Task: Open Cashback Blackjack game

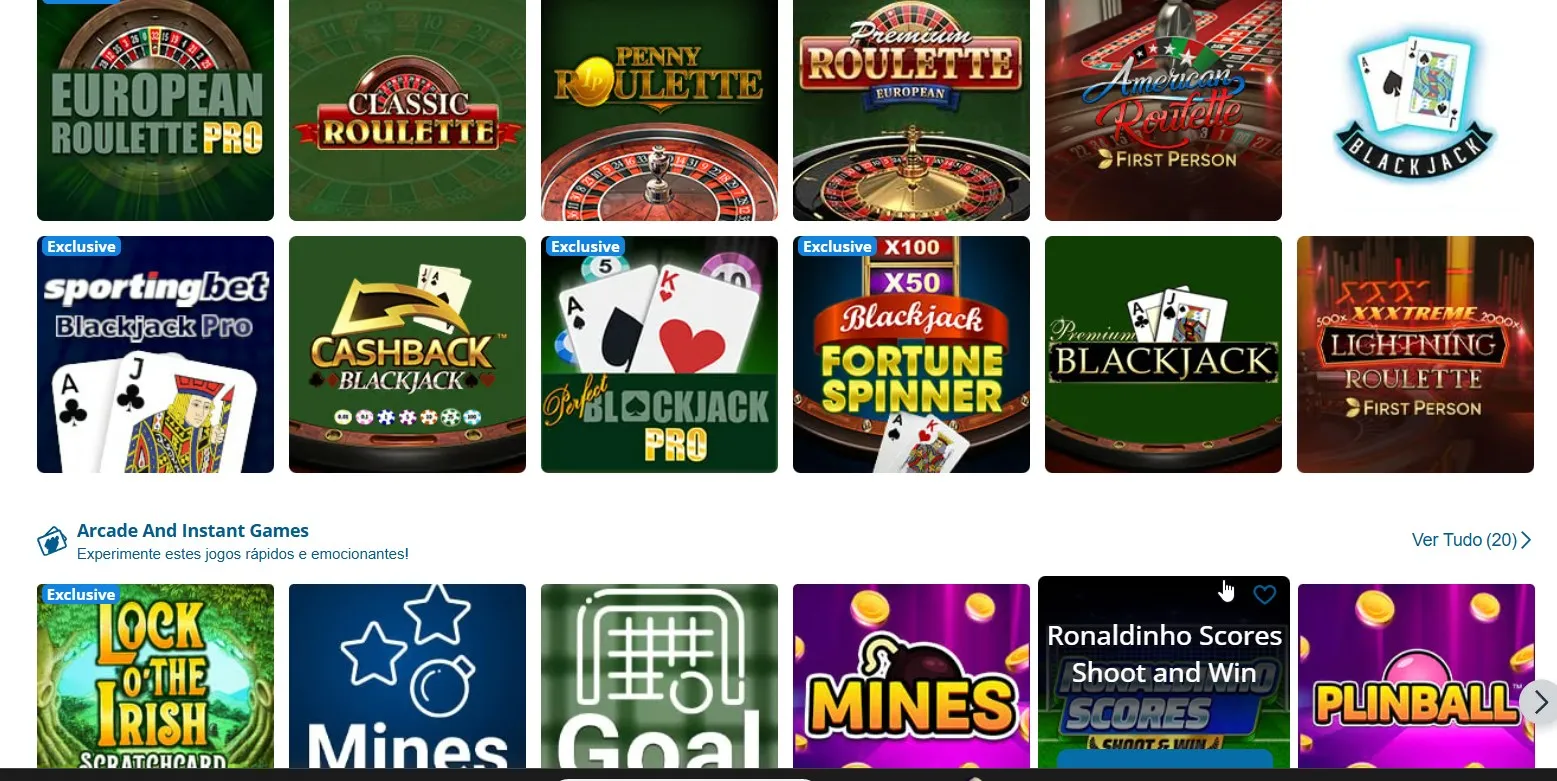Action: click(x=407, y=354)
